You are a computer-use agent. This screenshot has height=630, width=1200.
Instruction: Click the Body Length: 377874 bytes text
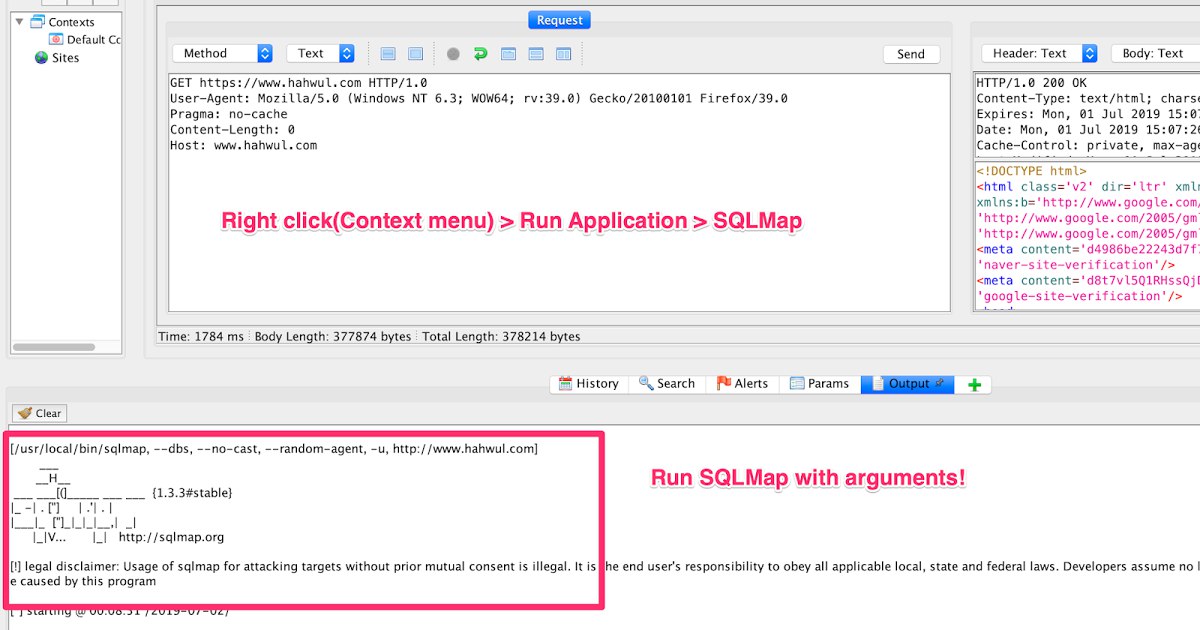click(x=333, y=336)
